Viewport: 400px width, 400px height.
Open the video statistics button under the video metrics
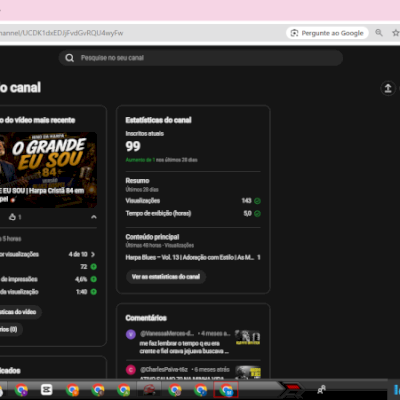[18, 312]
